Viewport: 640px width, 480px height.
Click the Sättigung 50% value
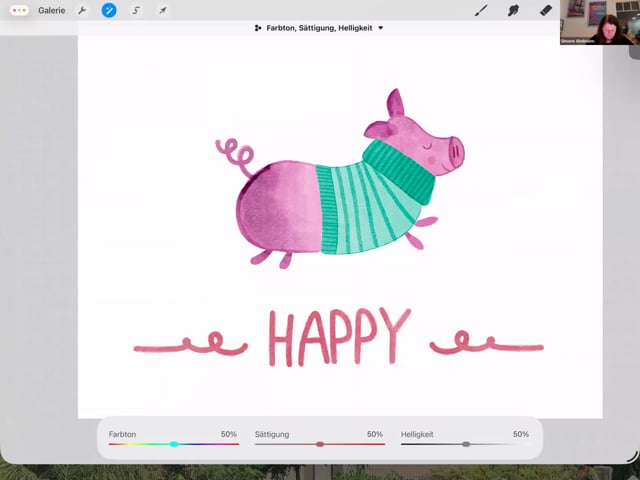coord(375,434)
